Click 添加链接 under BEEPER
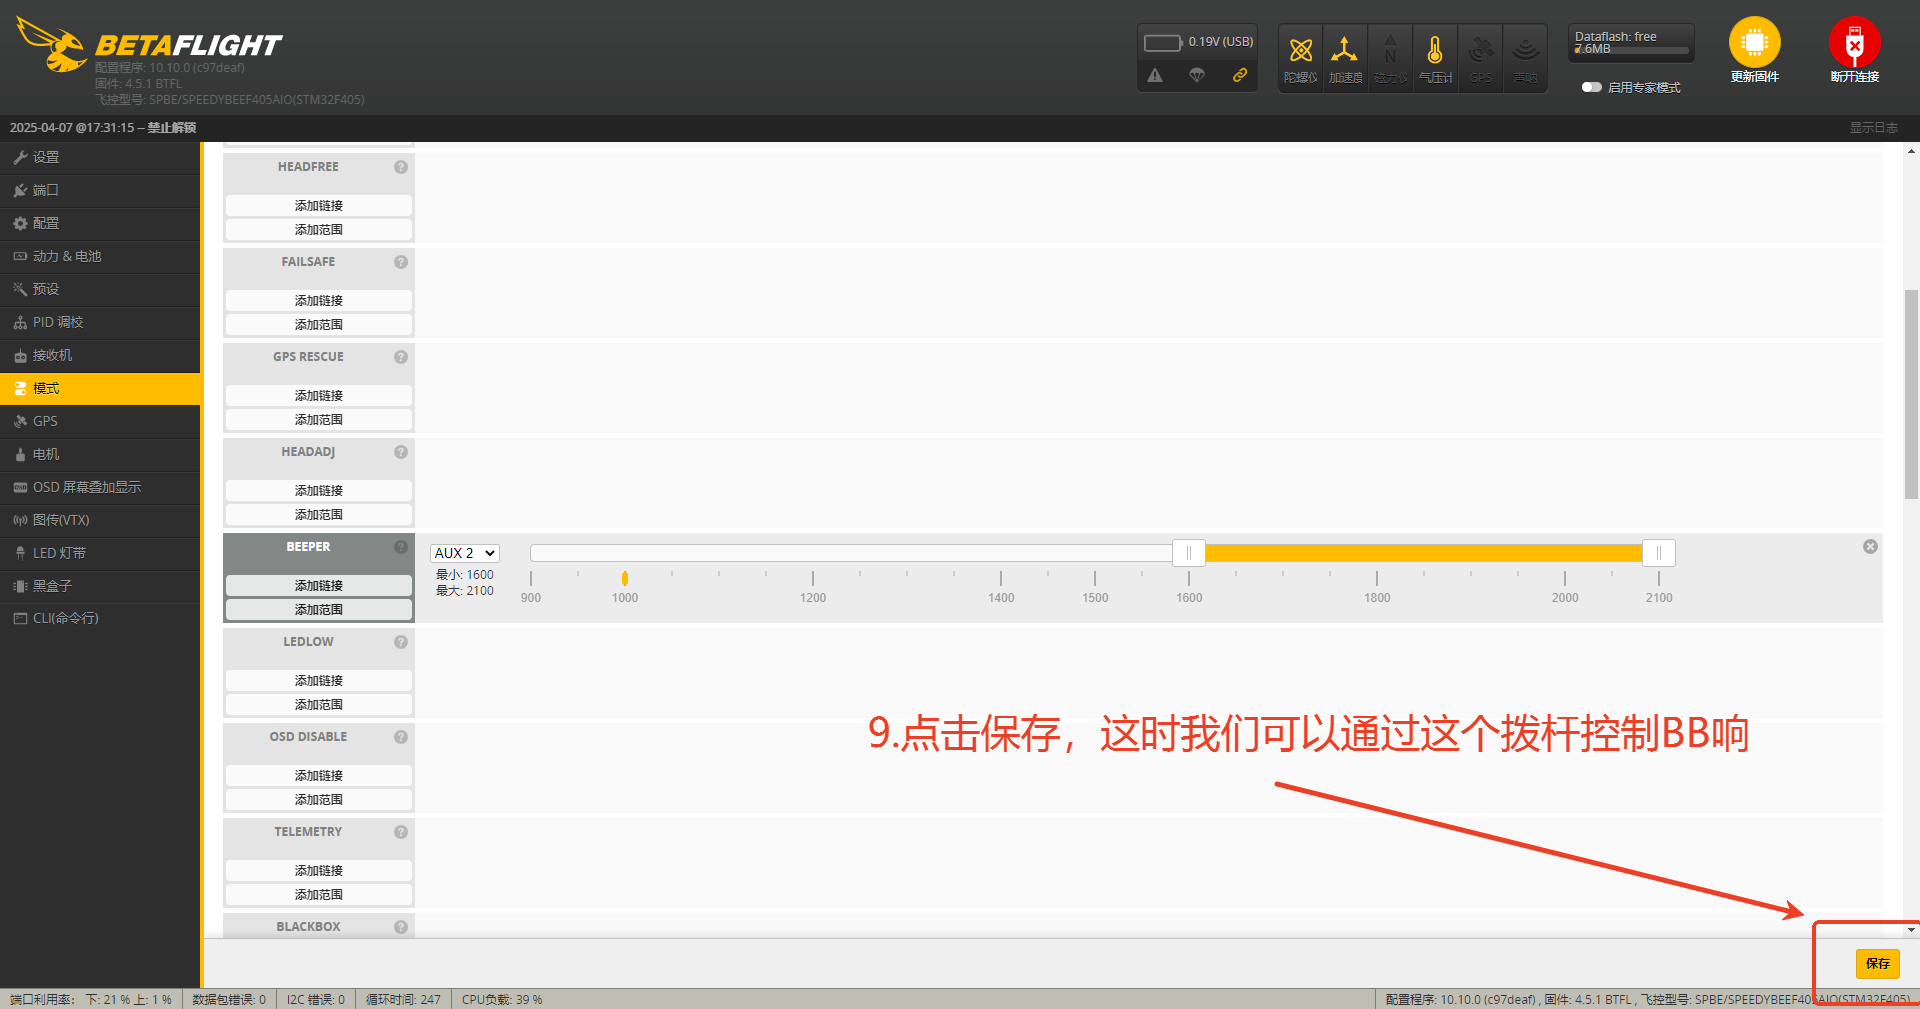Screen dimensions: 1920x1009 319,586
